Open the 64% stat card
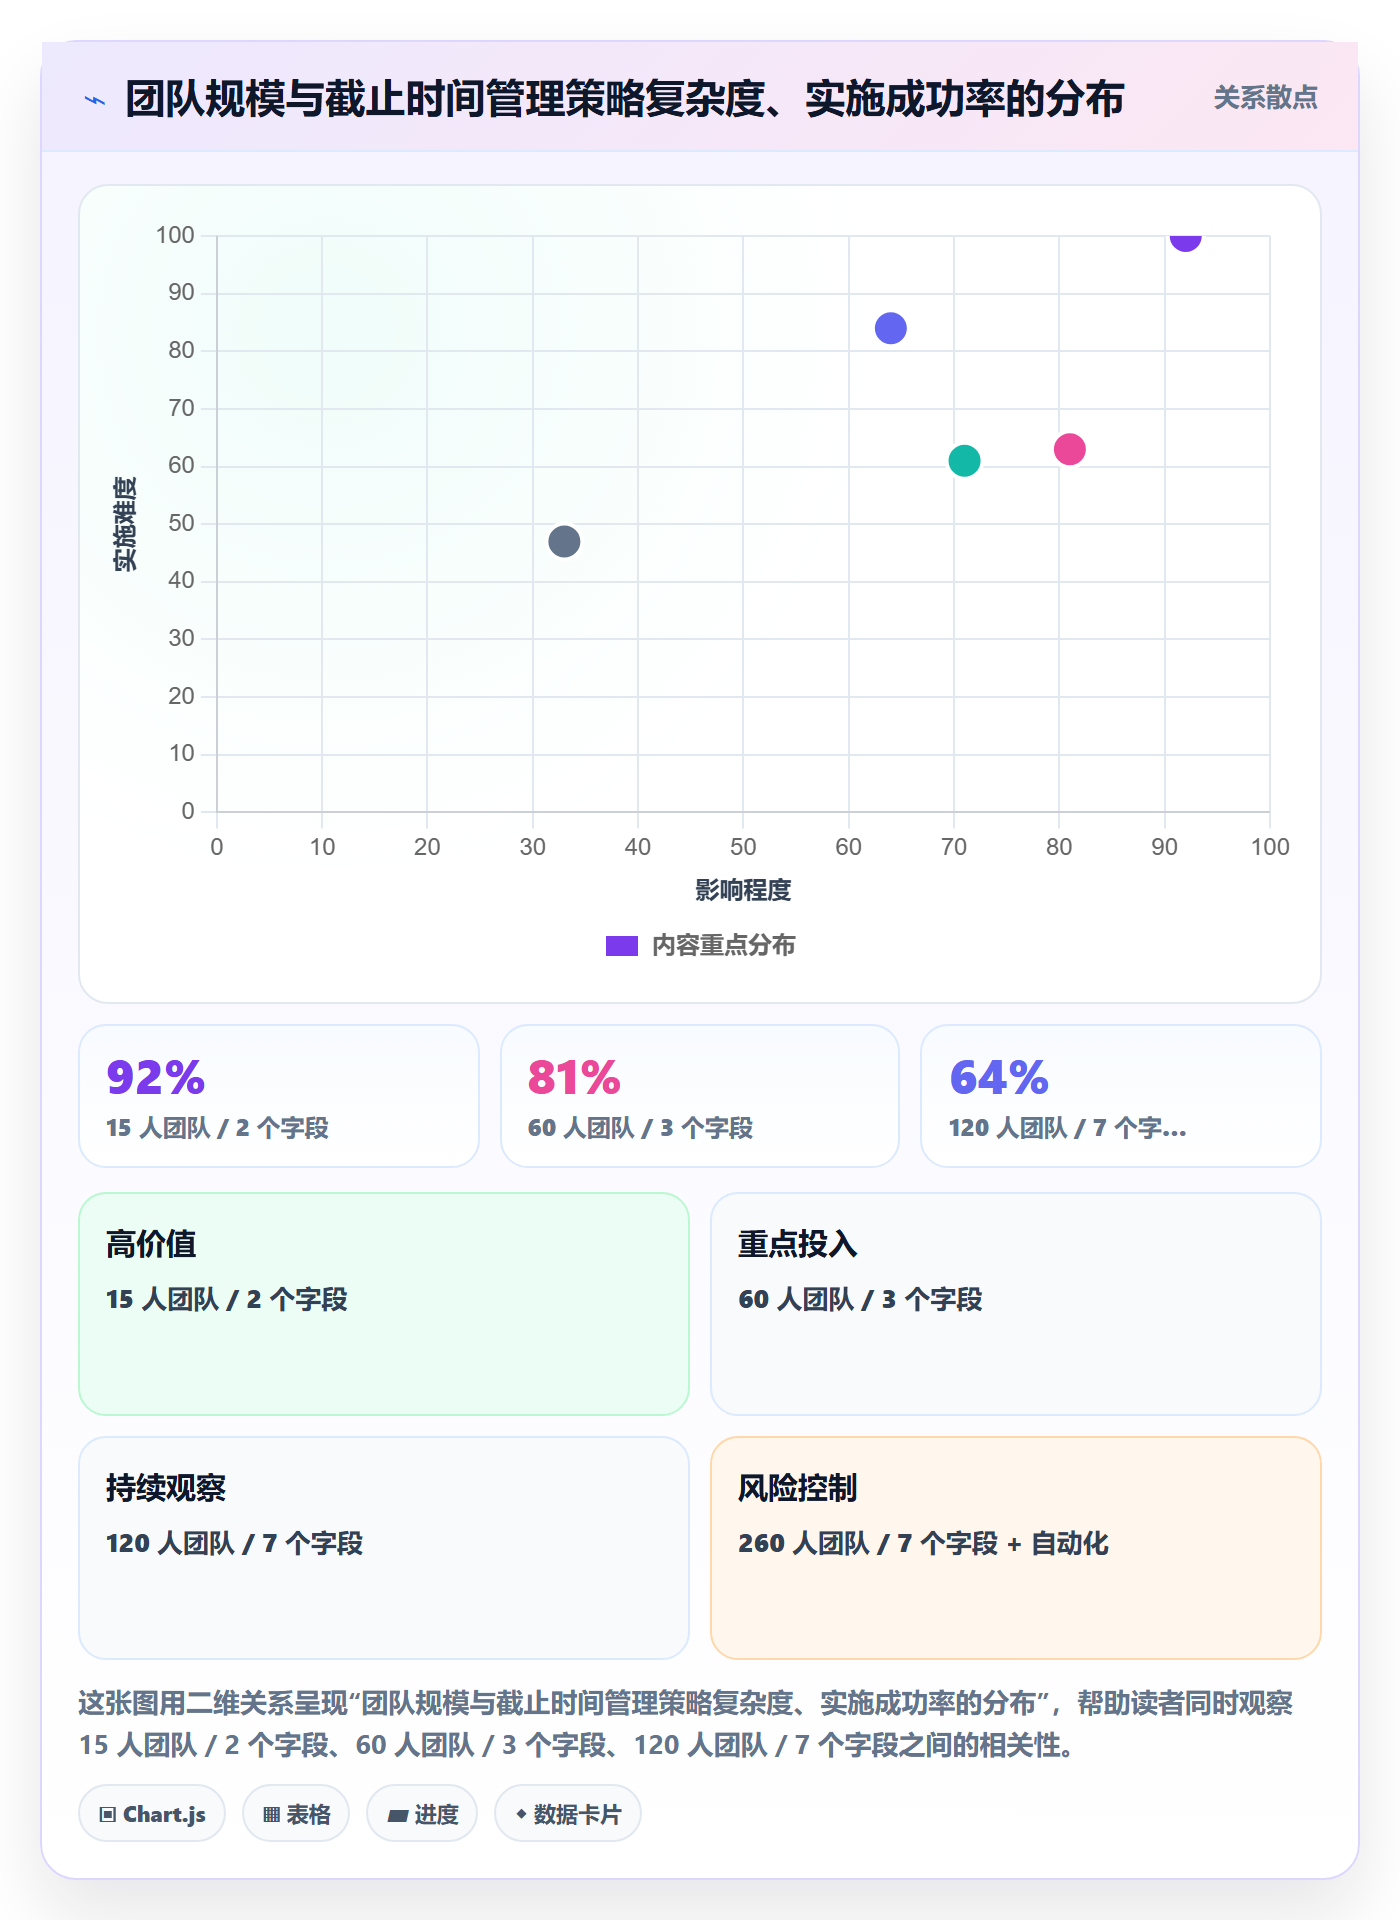Viewport: 1400px width, 1920px height. (x=1121, y=1096)
